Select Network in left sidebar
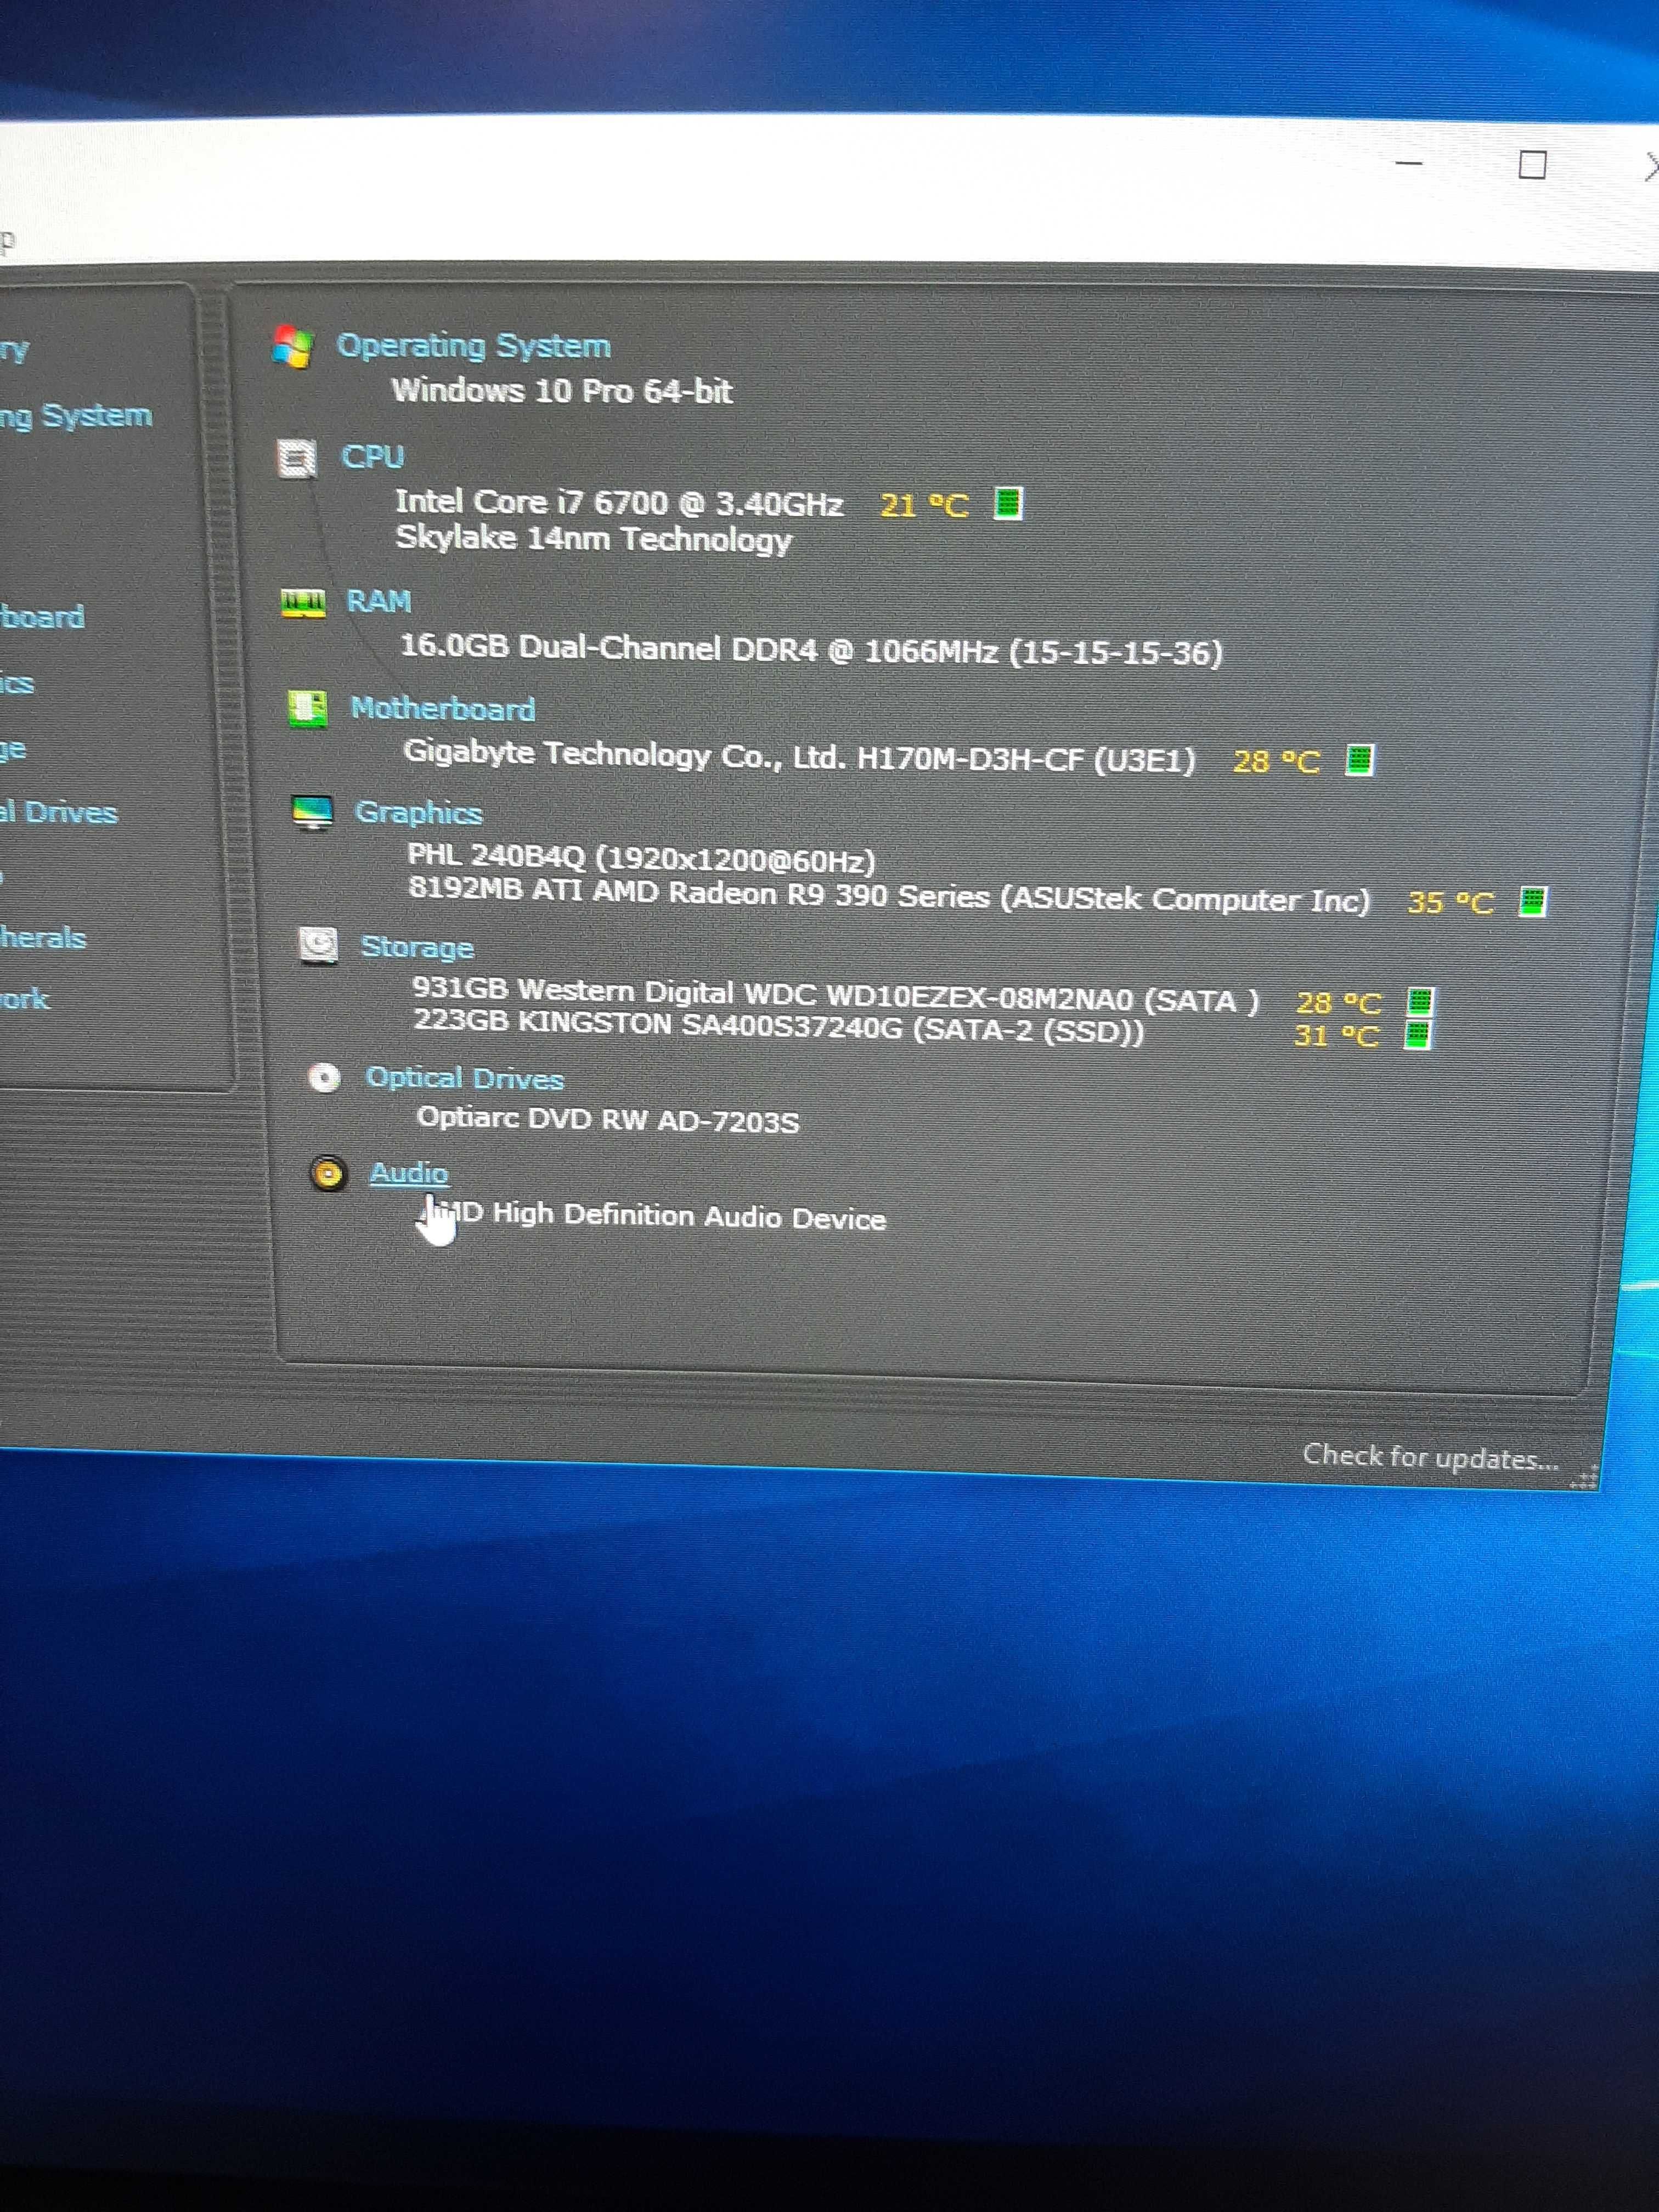The height and width of the screenshot is (2212, 1659). pyautogui.click(x=24, y=999)
